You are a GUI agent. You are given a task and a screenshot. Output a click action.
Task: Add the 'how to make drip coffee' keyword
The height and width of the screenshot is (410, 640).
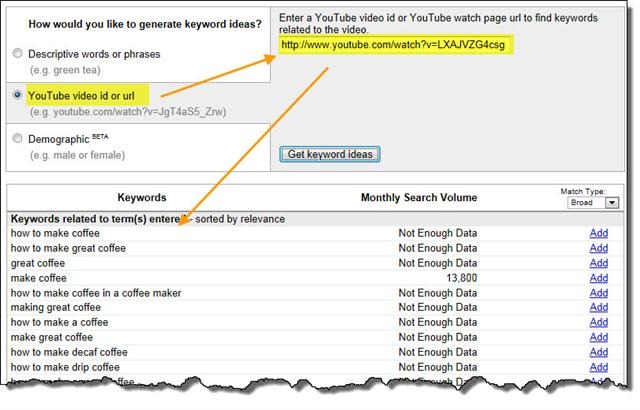pyautogui.click(x=598, y=368)
